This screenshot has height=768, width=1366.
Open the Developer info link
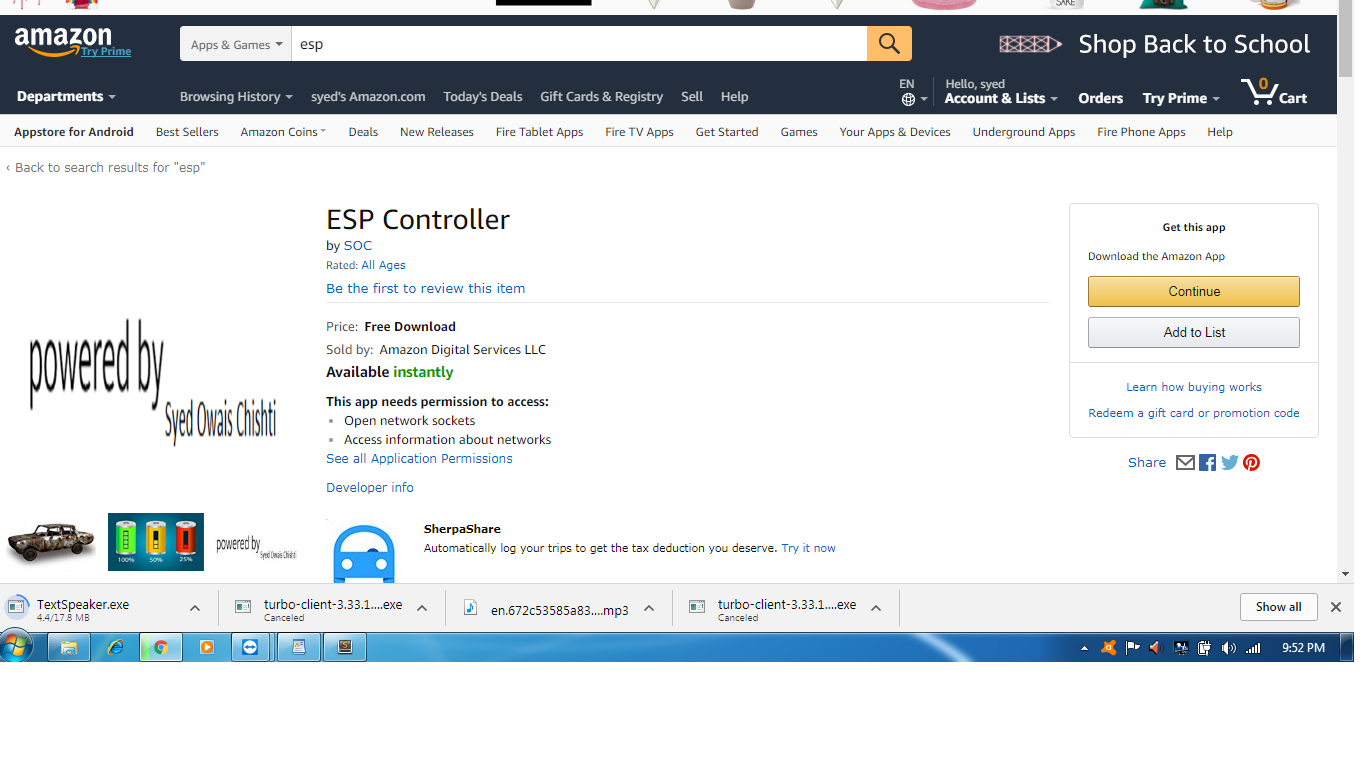[370, 488]
